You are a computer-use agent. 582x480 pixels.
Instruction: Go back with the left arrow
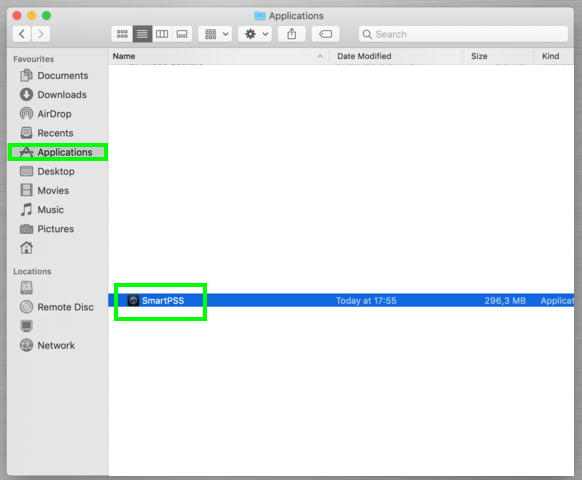tap(22, 34)
